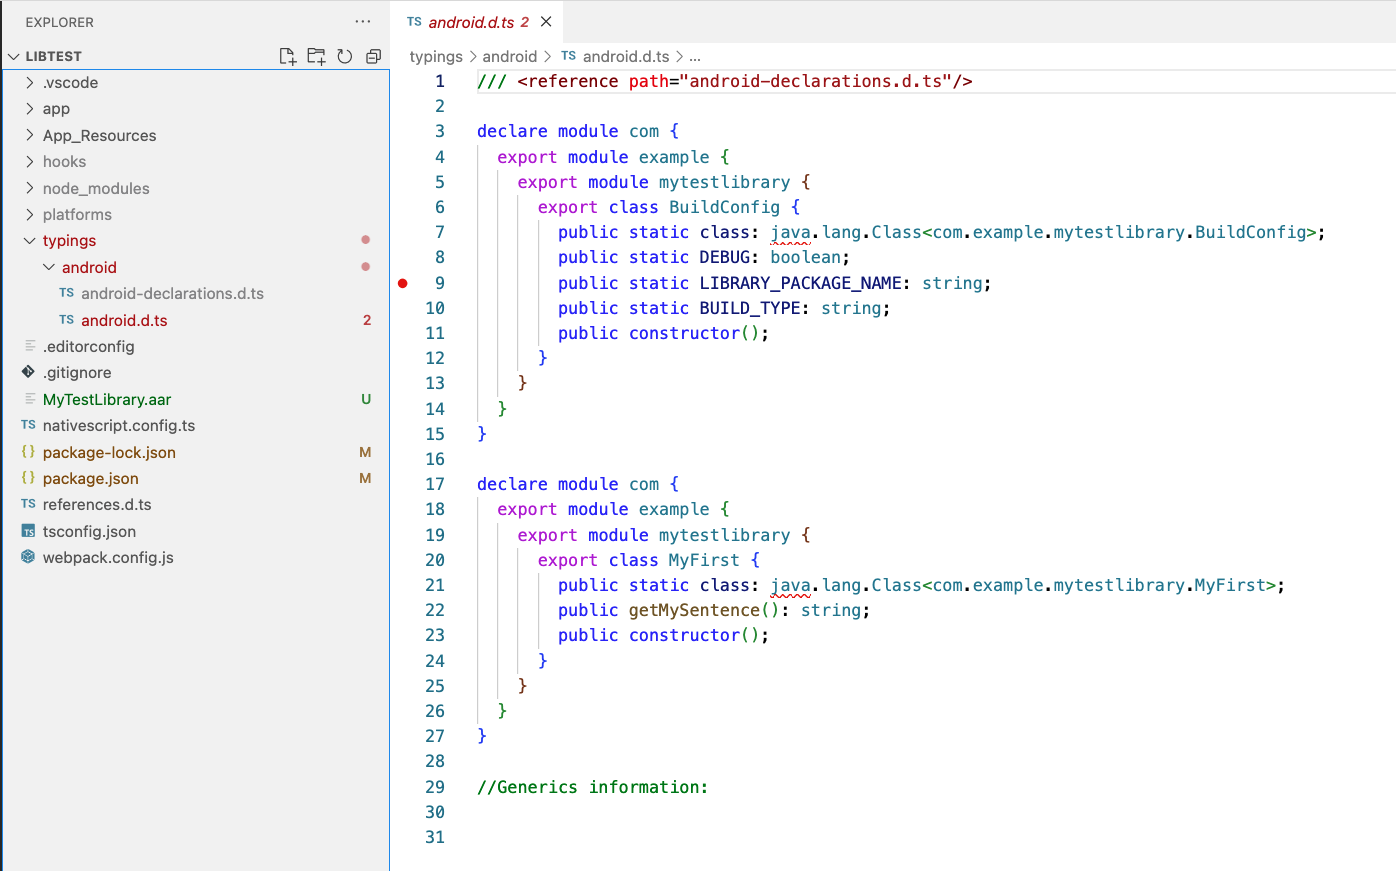Click line number 1 in the gutter
Viewport: 1396px width, 871px height.
439,81
